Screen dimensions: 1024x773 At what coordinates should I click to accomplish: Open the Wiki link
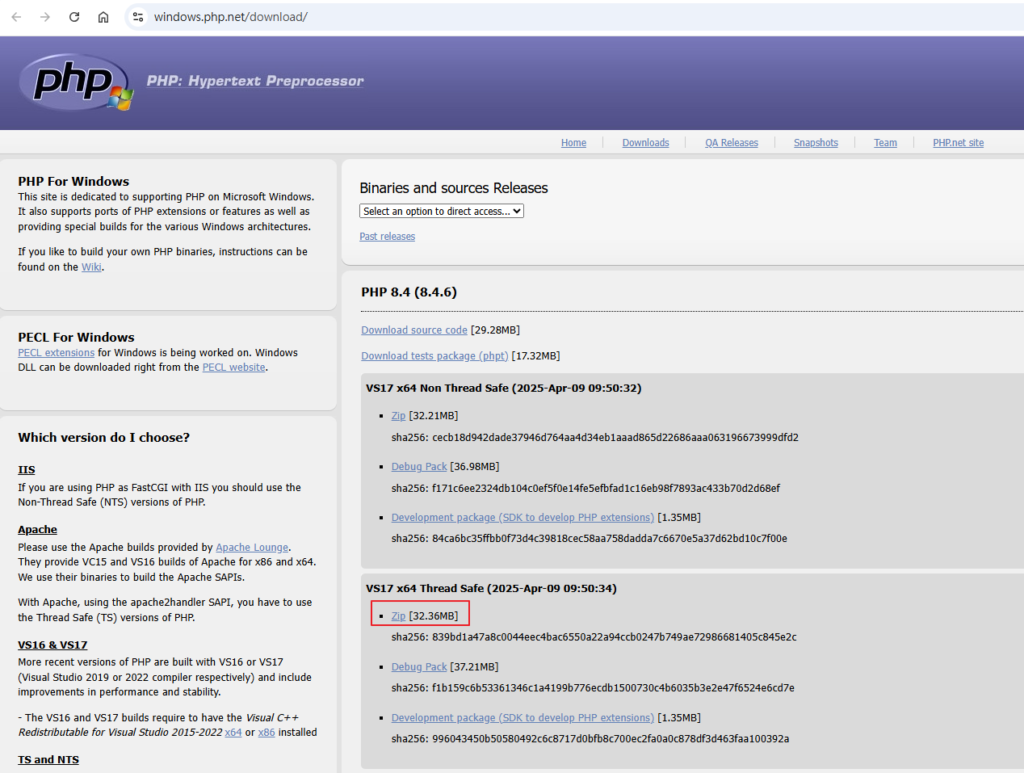click(91, 266)
